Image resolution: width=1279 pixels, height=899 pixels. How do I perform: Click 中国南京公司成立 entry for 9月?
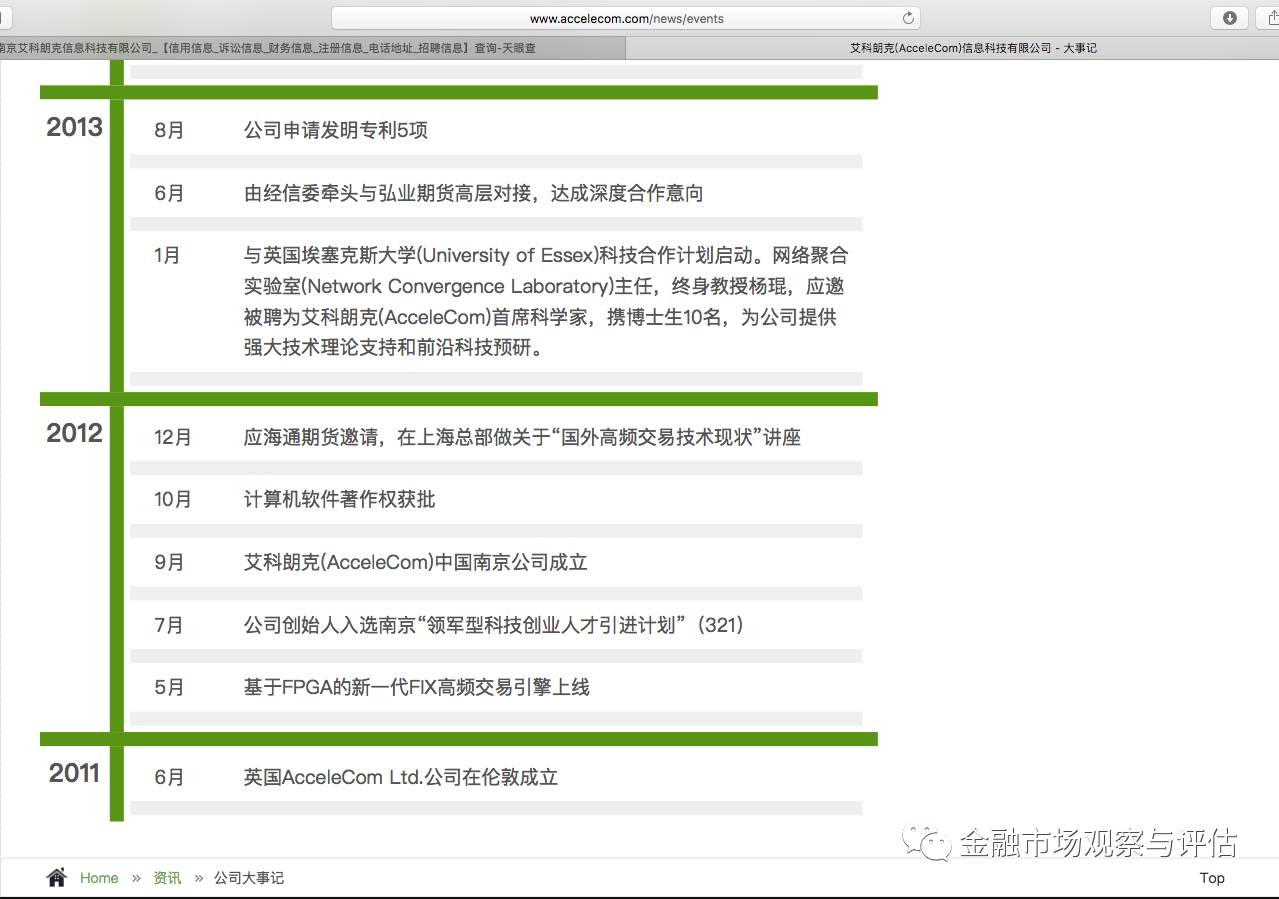416,562
